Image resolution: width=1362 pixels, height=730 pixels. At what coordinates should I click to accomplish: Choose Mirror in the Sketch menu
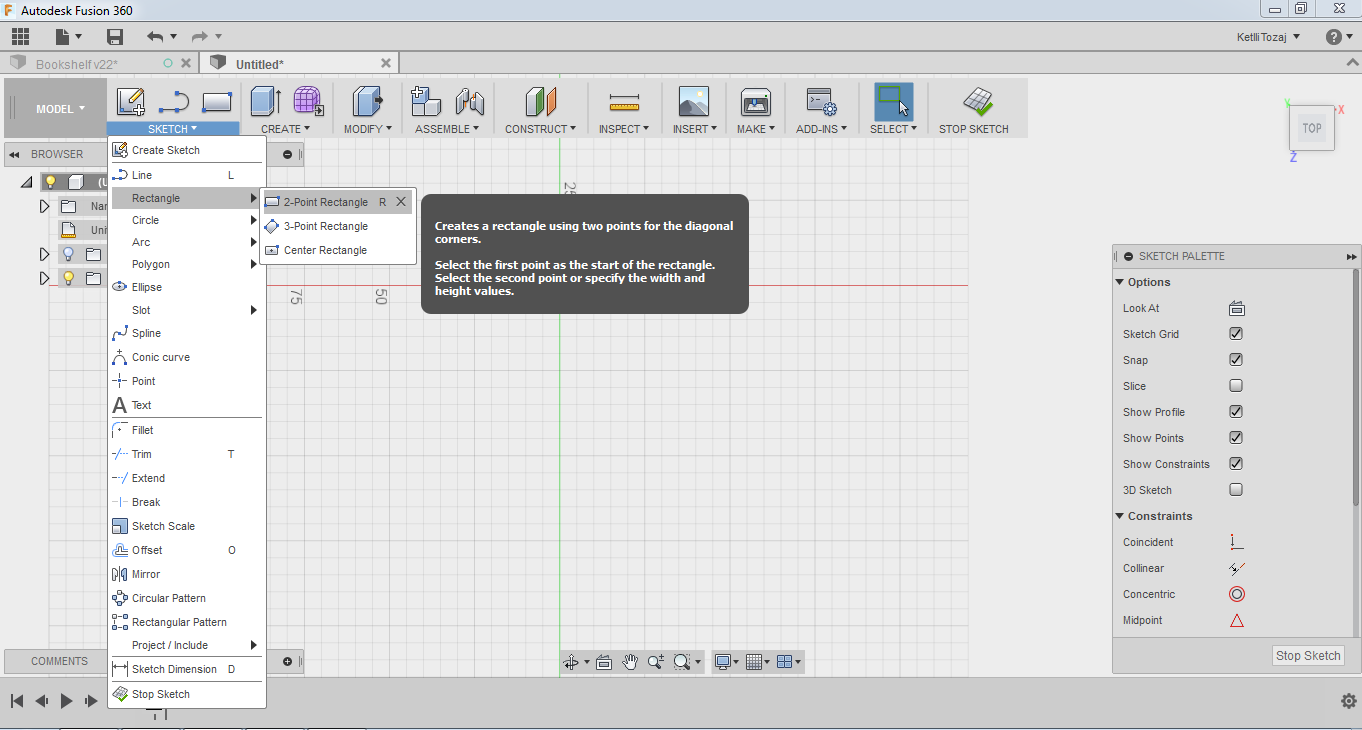click(186, 574)
